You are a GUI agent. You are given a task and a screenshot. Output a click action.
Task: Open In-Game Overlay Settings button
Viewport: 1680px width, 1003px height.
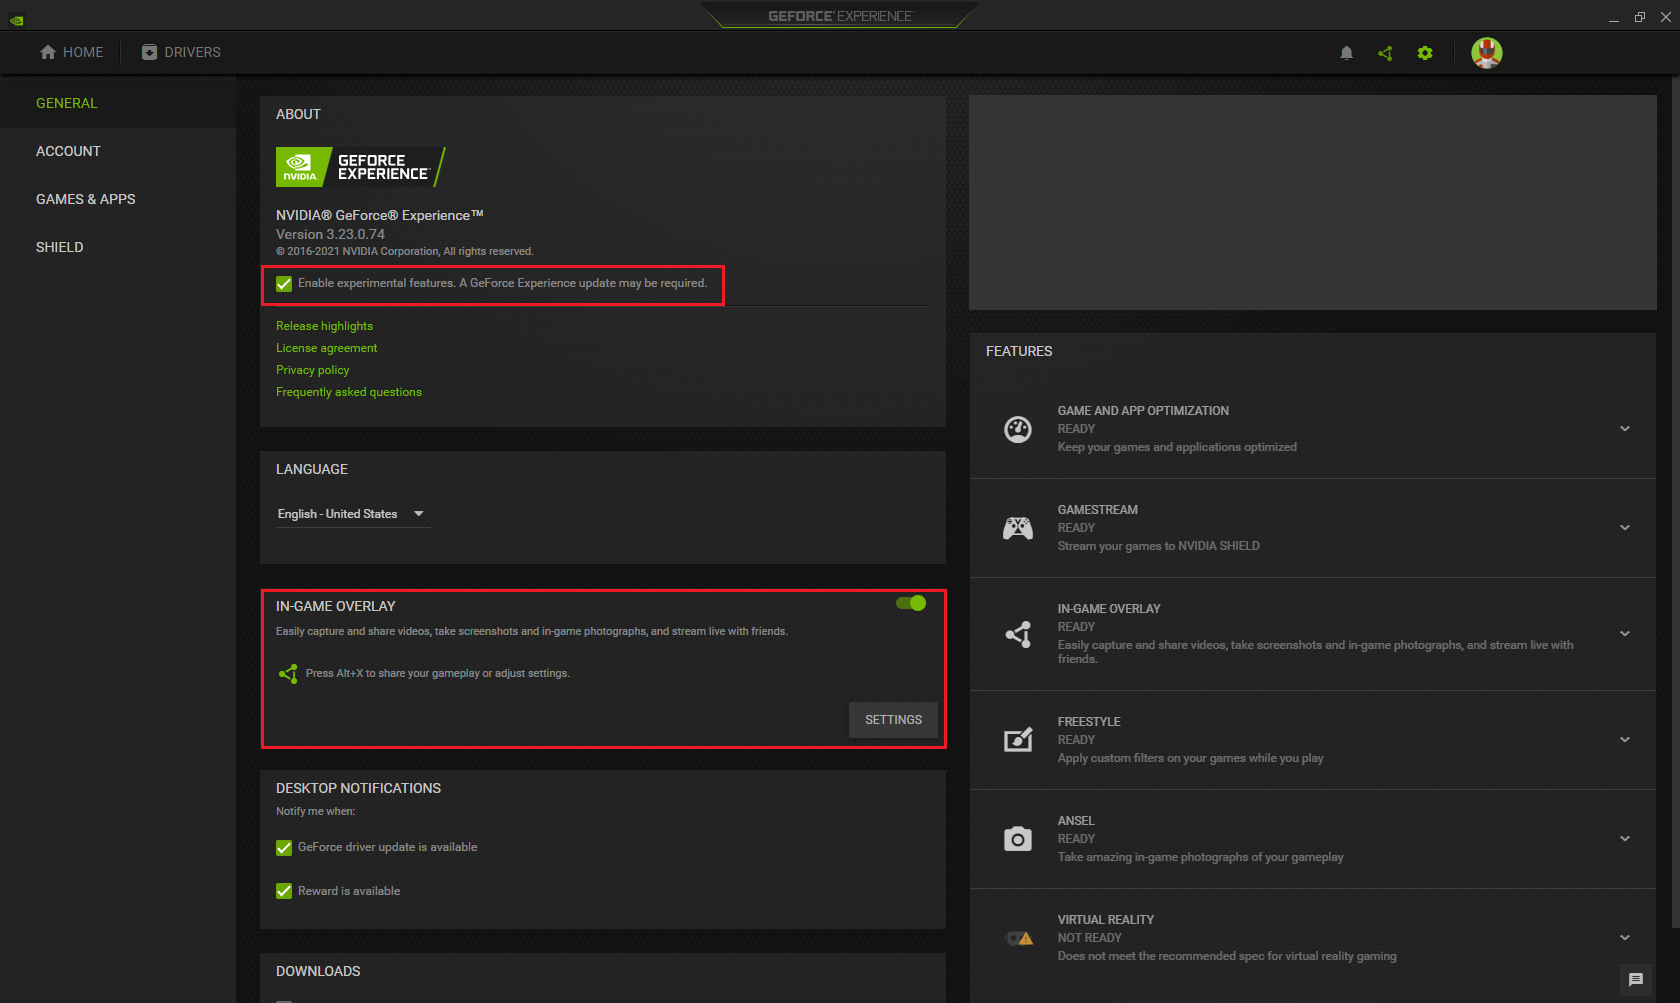tap(894, 720)
